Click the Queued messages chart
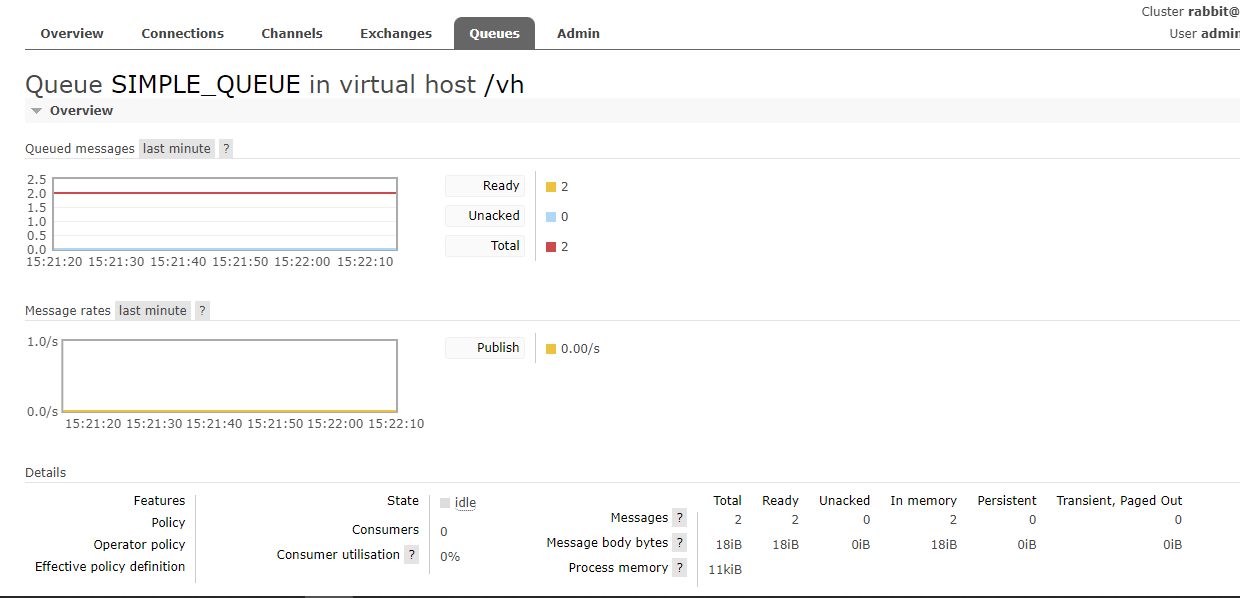Viewport: 1240px width, 598px height. tap(227, 214)
